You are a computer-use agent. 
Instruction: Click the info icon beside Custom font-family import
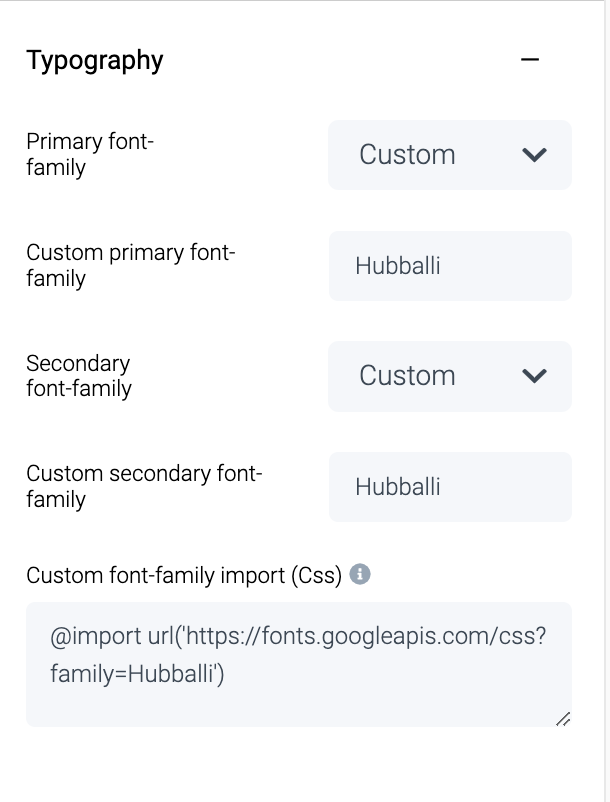361,575
